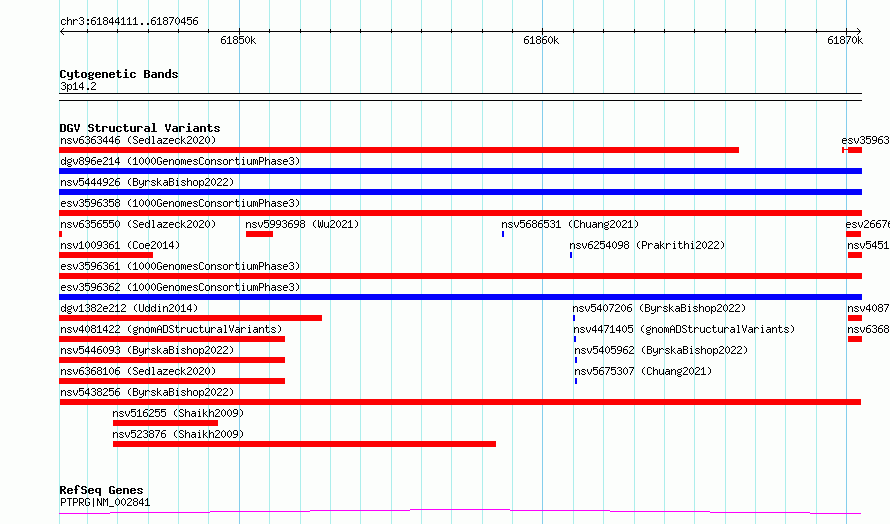Open the nsv6356550 (Sedlazeck2020) variant label
890x524 pixels.
point(138,224)
